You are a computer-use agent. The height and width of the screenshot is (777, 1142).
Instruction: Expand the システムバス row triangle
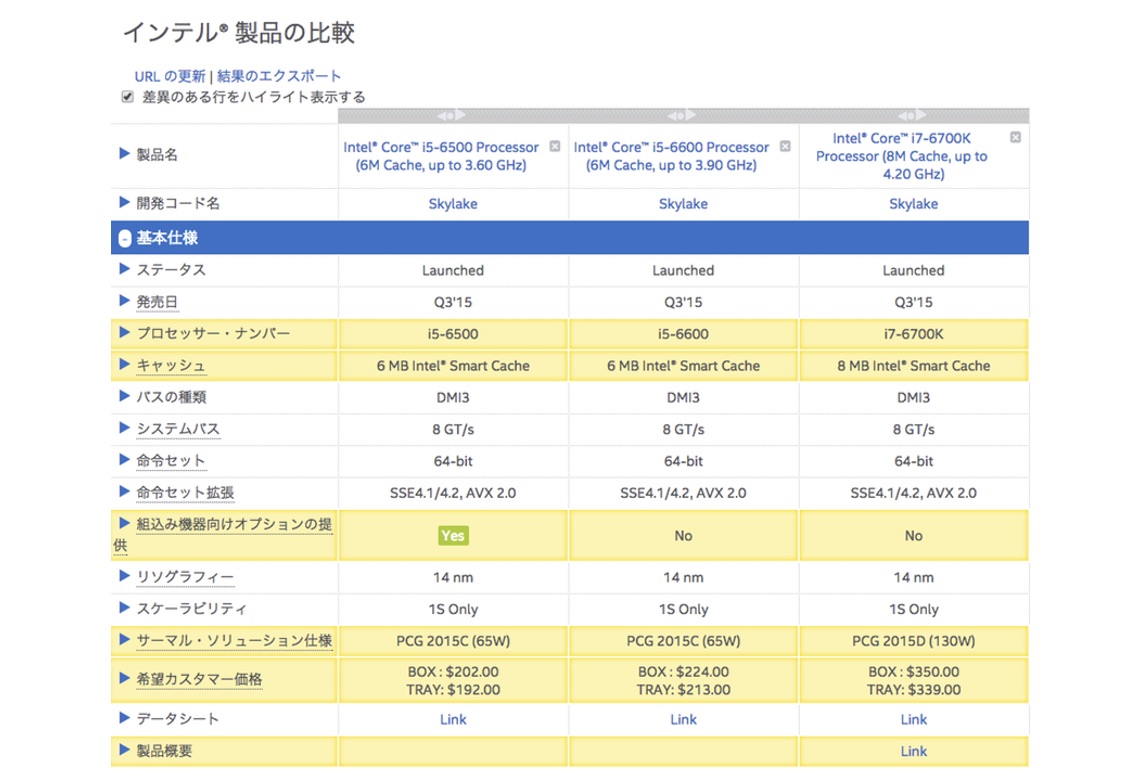[125, 427]
